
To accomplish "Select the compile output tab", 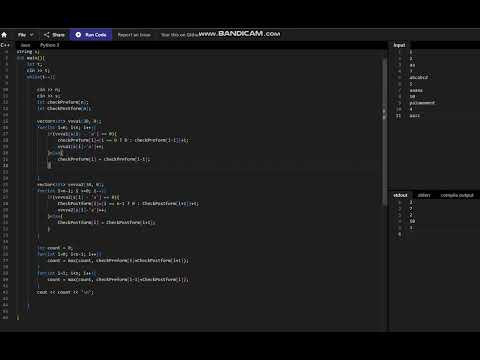I will coord(457,195).
